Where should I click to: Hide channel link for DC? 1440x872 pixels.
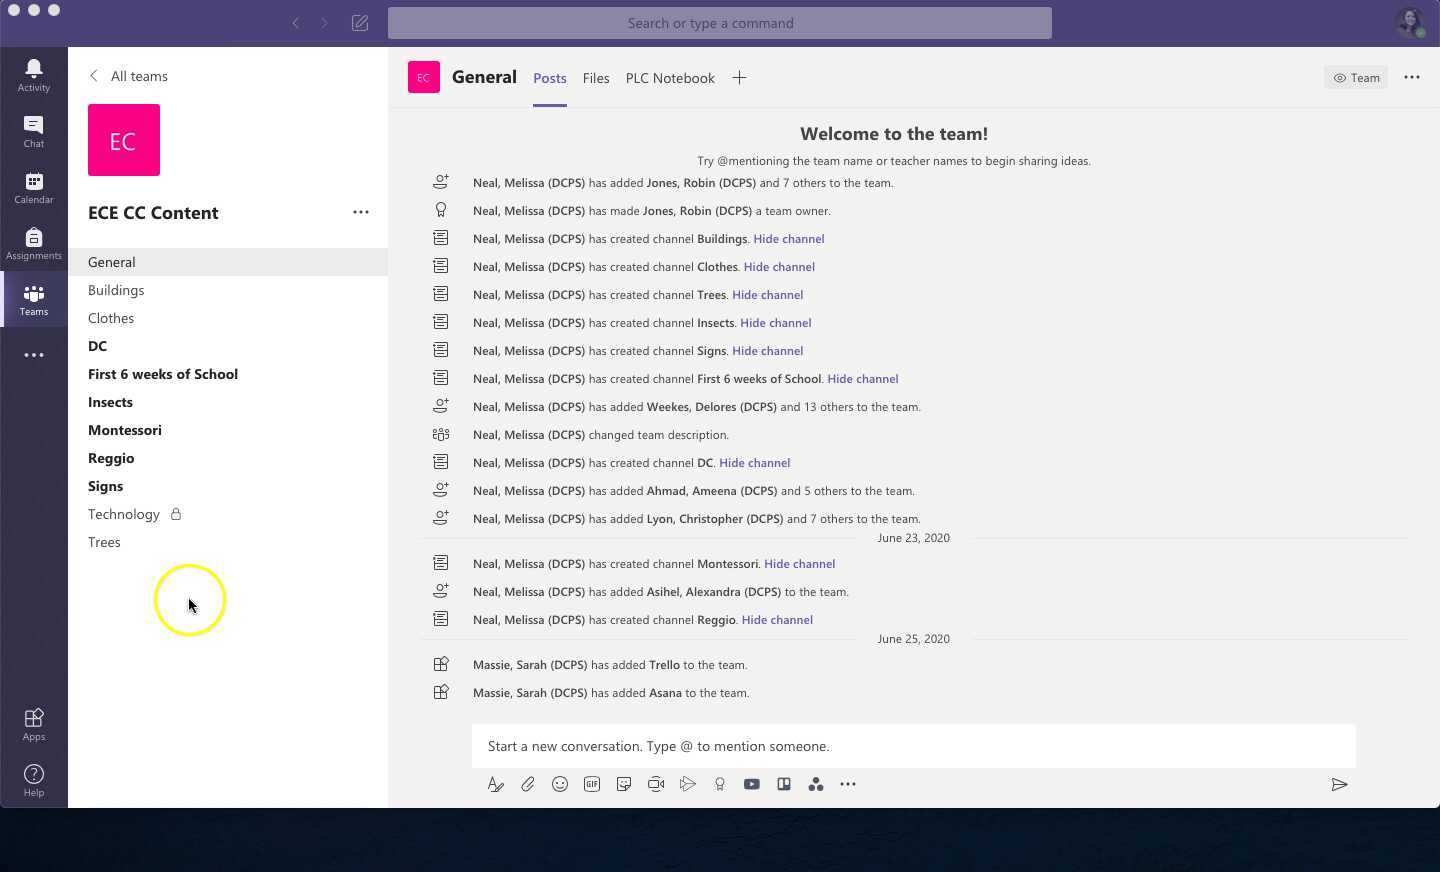(x=755, y=463)
